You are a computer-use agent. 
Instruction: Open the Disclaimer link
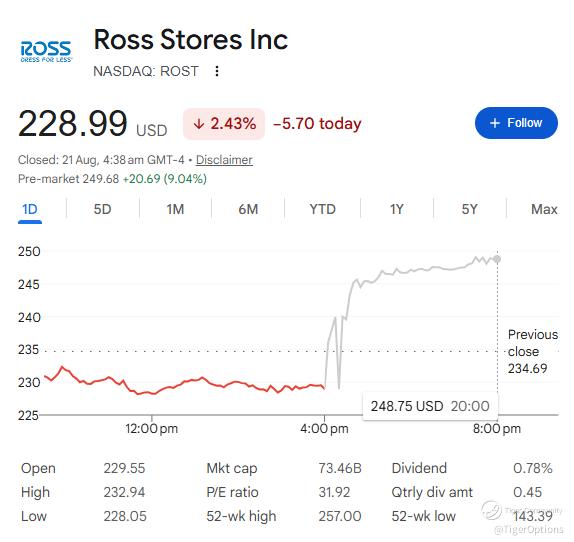click(224, 160)
